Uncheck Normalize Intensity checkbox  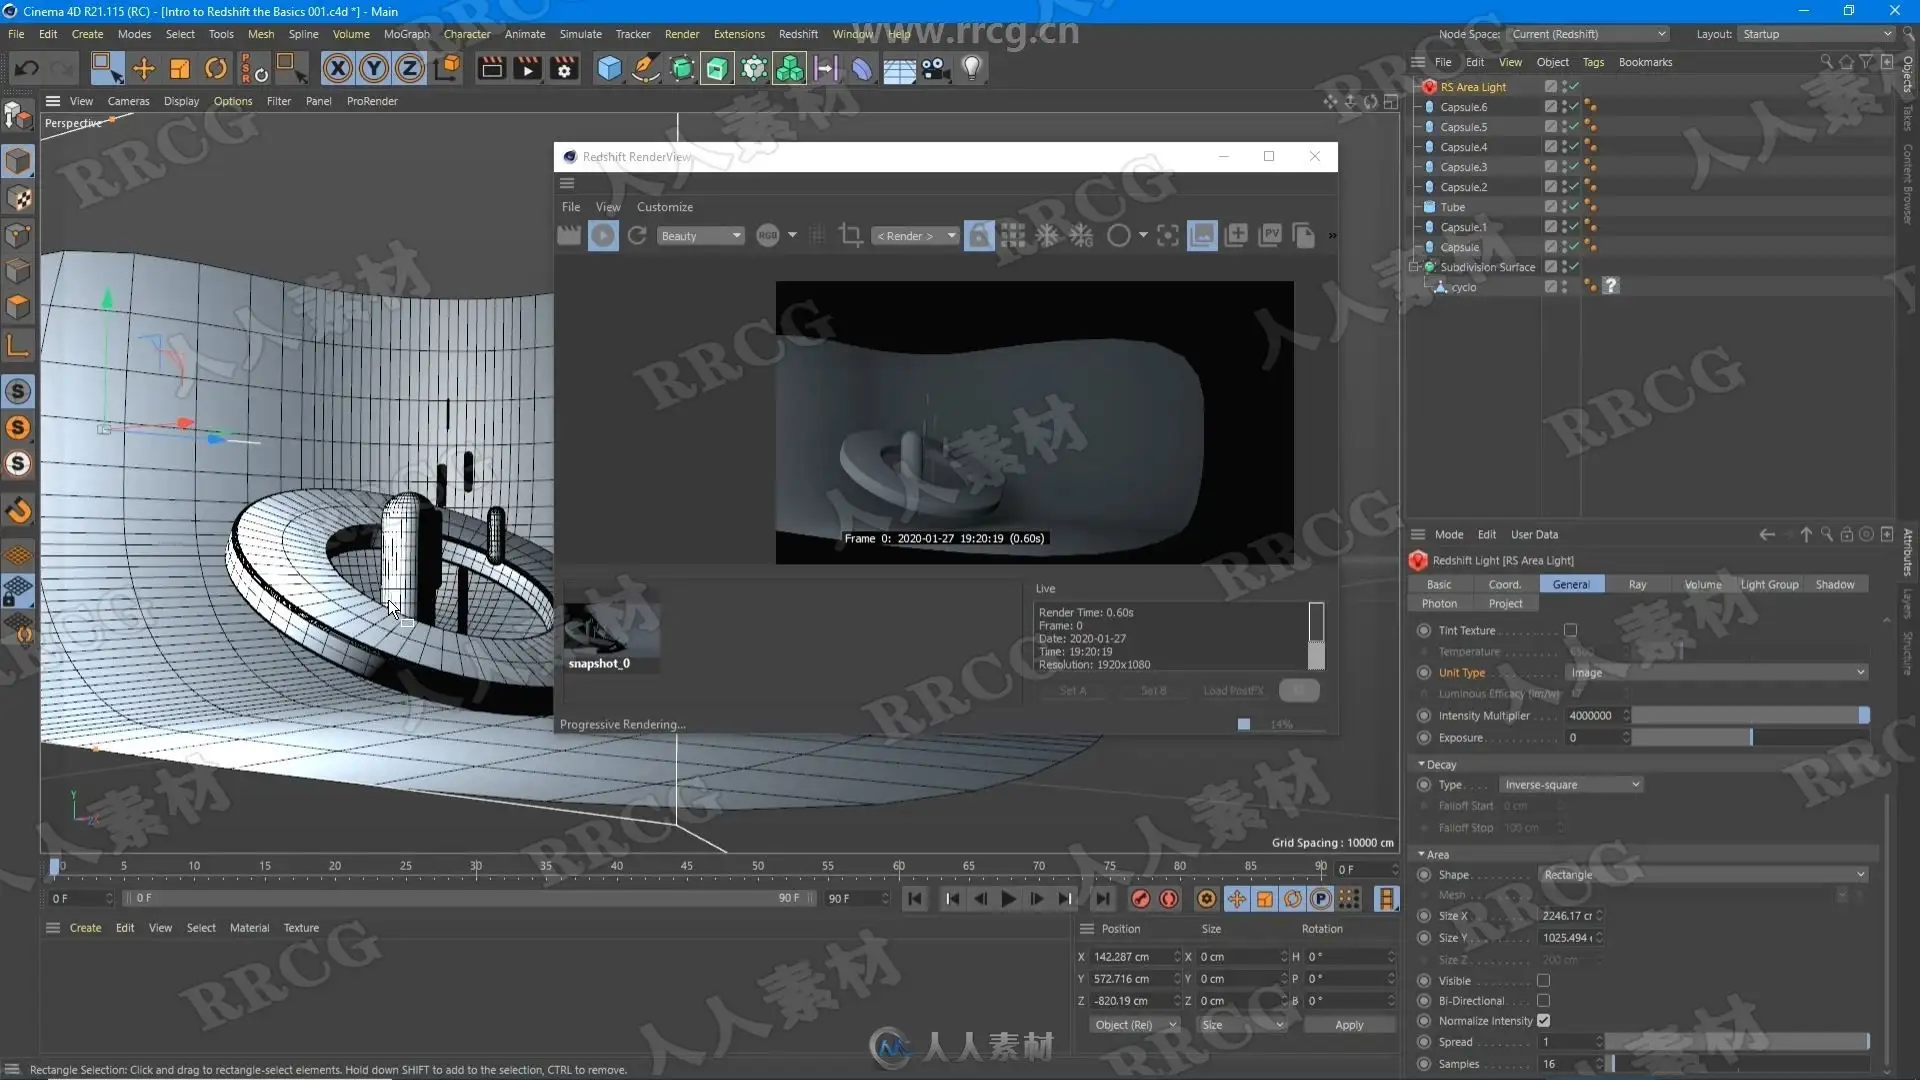1543,1021
